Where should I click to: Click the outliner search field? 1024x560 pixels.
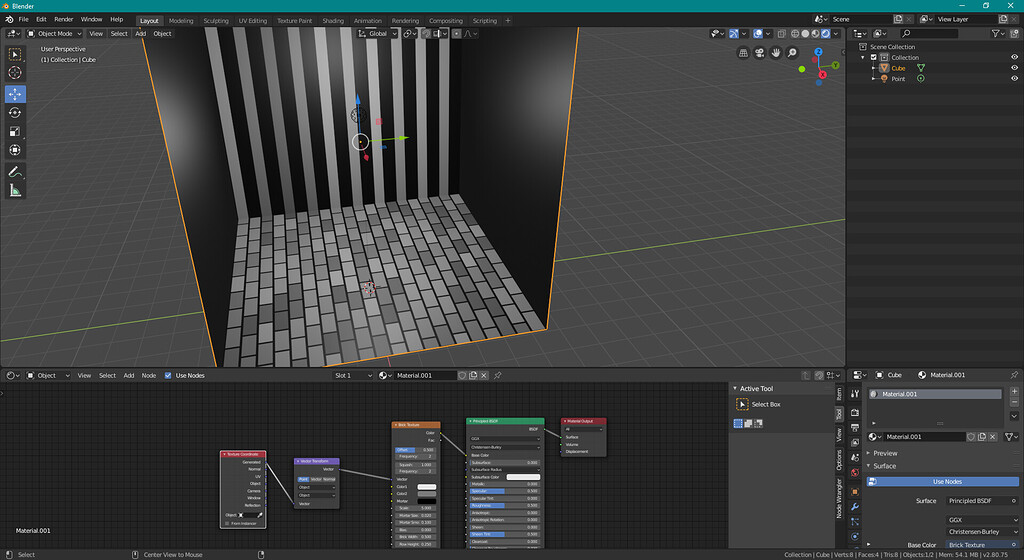(929, 33)
